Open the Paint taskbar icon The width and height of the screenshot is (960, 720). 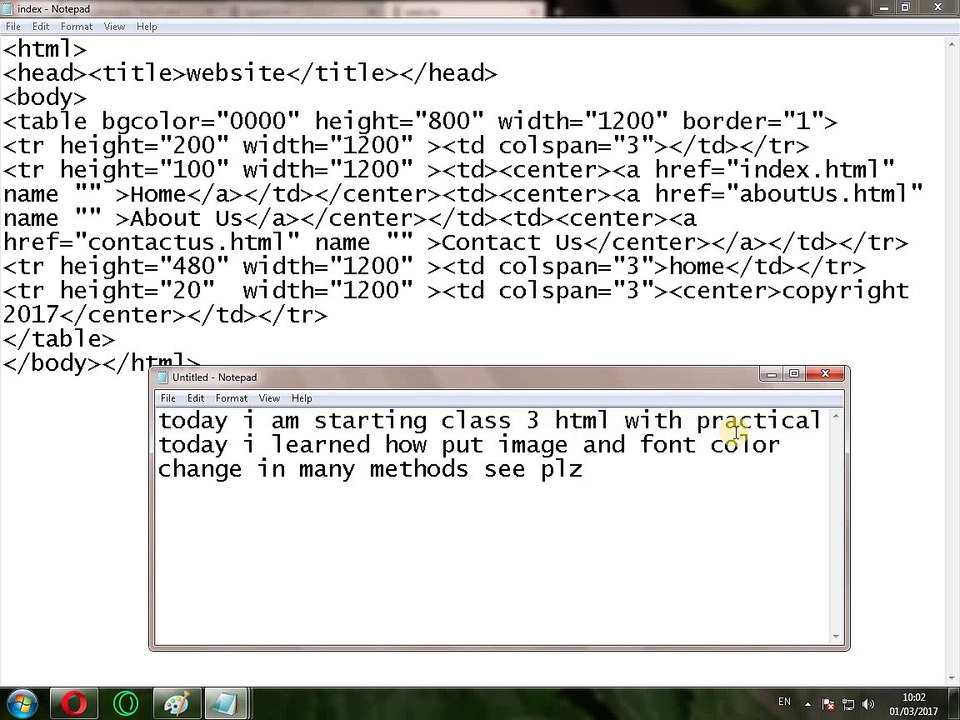(x=176, y=703)
